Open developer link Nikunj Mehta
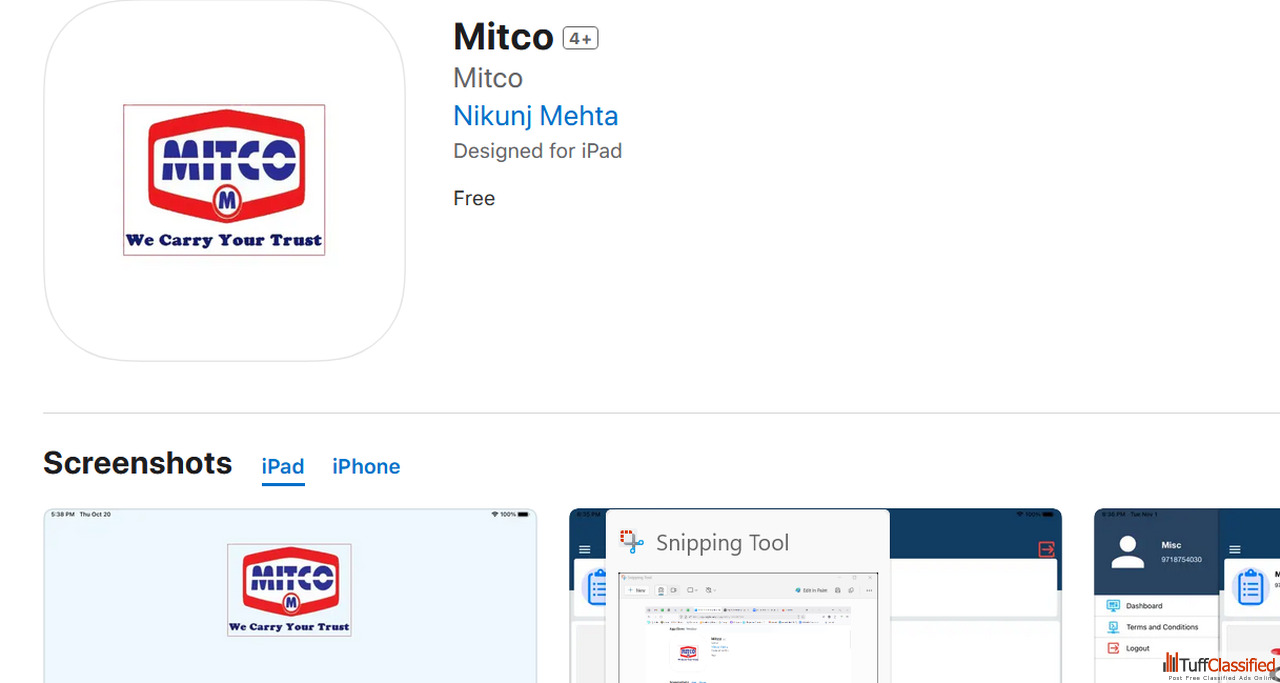Image resolution: width=1280 pixels, height=683 pixels. click(536, 116)
